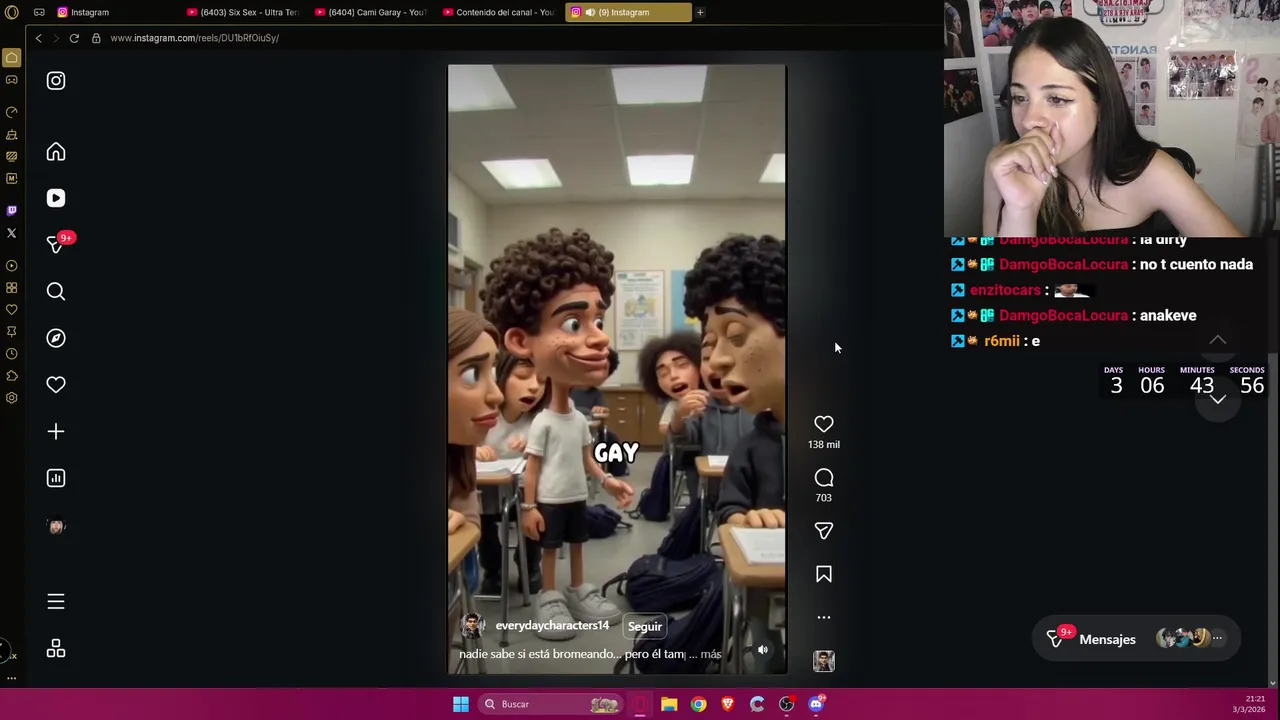Screen dimensions: 1280x720
Task: Open Twitch in the Opera sidebar
Action: coord(12,210)
